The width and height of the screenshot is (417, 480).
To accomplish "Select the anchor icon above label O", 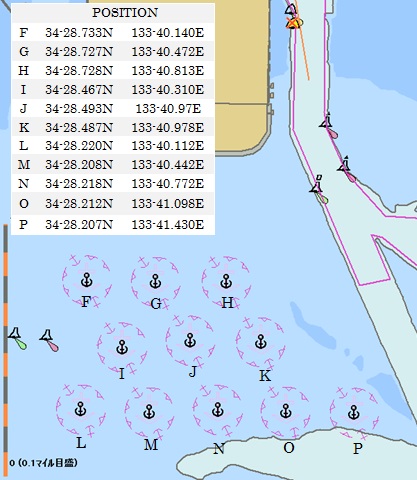I will coord(286,411).
